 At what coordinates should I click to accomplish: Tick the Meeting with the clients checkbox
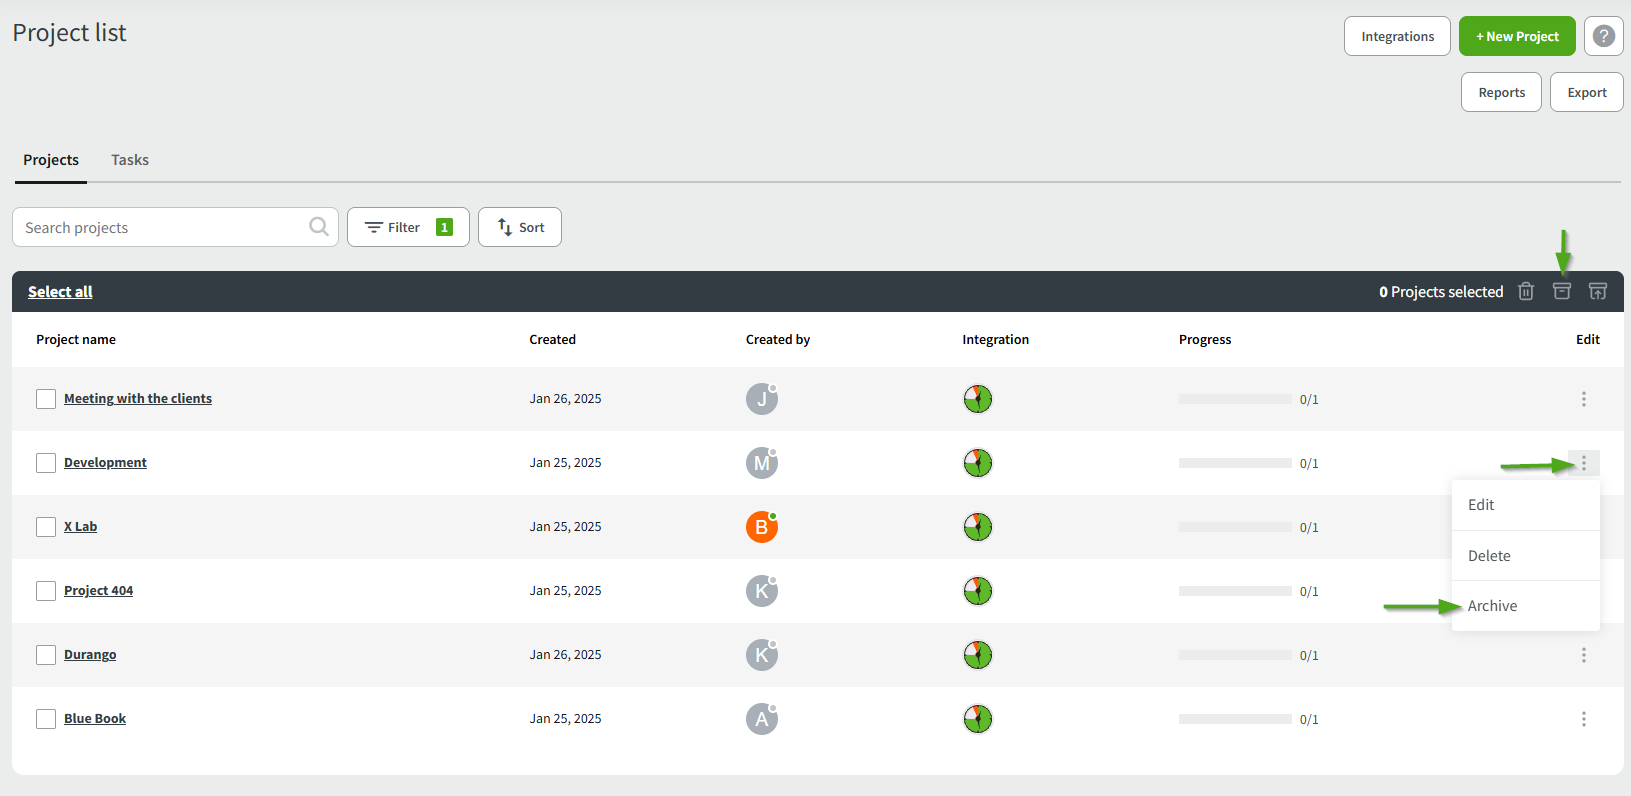(x=46, y=399)
